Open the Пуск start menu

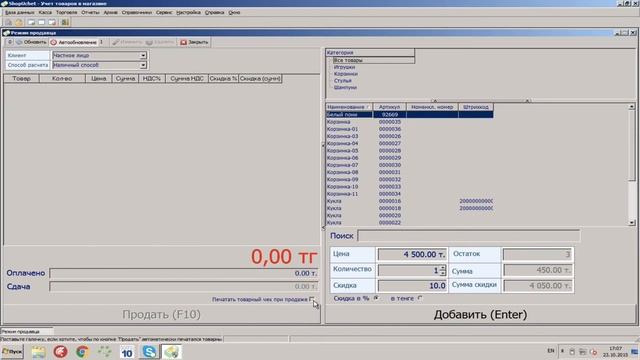pos(12,351)
